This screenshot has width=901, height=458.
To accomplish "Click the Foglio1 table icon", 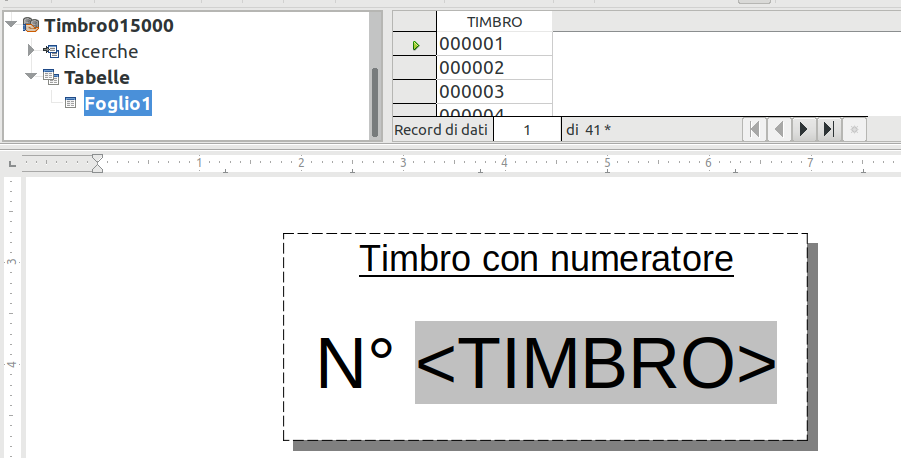I will click(x=71, y=103).
